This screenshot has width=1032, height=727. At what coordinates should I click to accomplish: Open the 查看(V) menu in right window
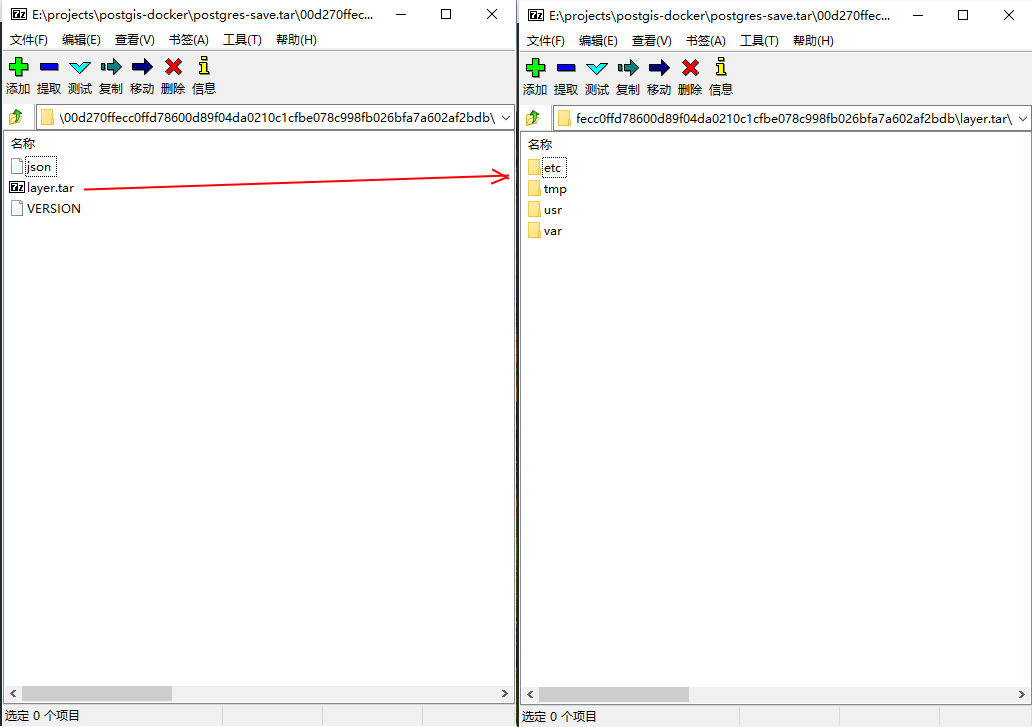651,40
